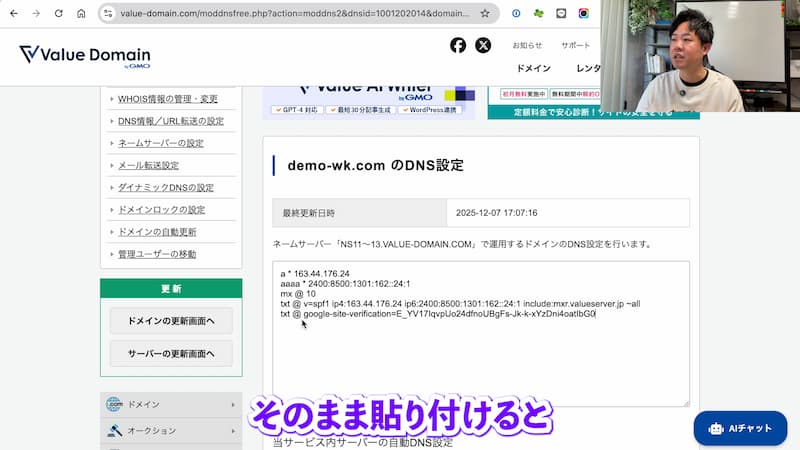Click the オークション gavel icon in the sidebar
Viewport: 800px width, 450px height.
114,431
